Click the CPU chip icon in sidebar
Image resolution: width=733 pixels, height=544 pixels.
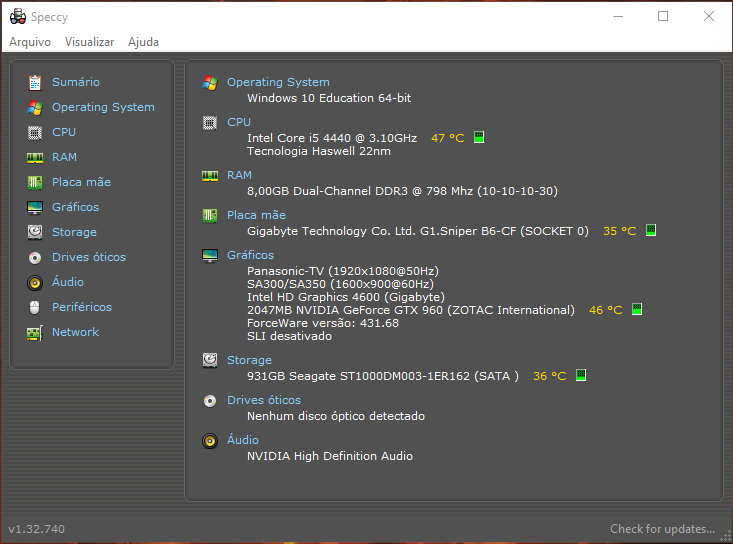click(x=35, y=132)
